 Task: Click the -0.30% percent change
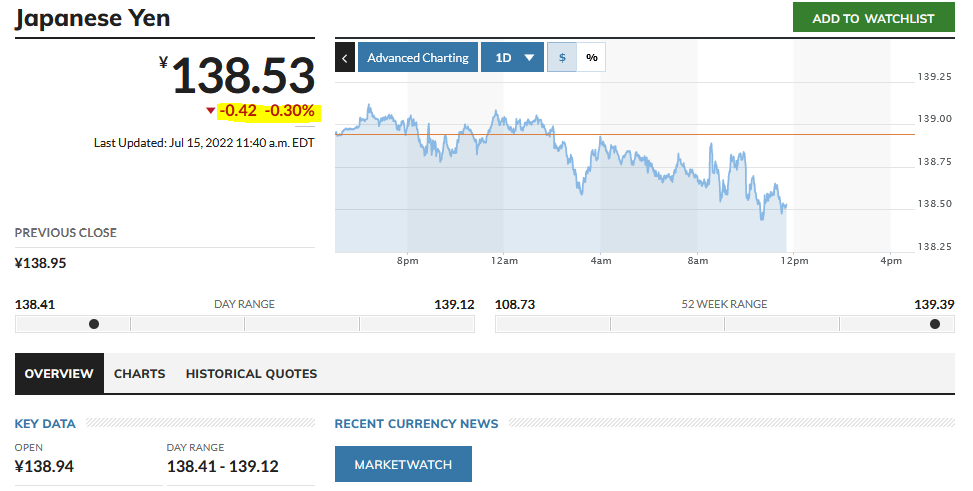pyautogui.click(x=289, y=111)
